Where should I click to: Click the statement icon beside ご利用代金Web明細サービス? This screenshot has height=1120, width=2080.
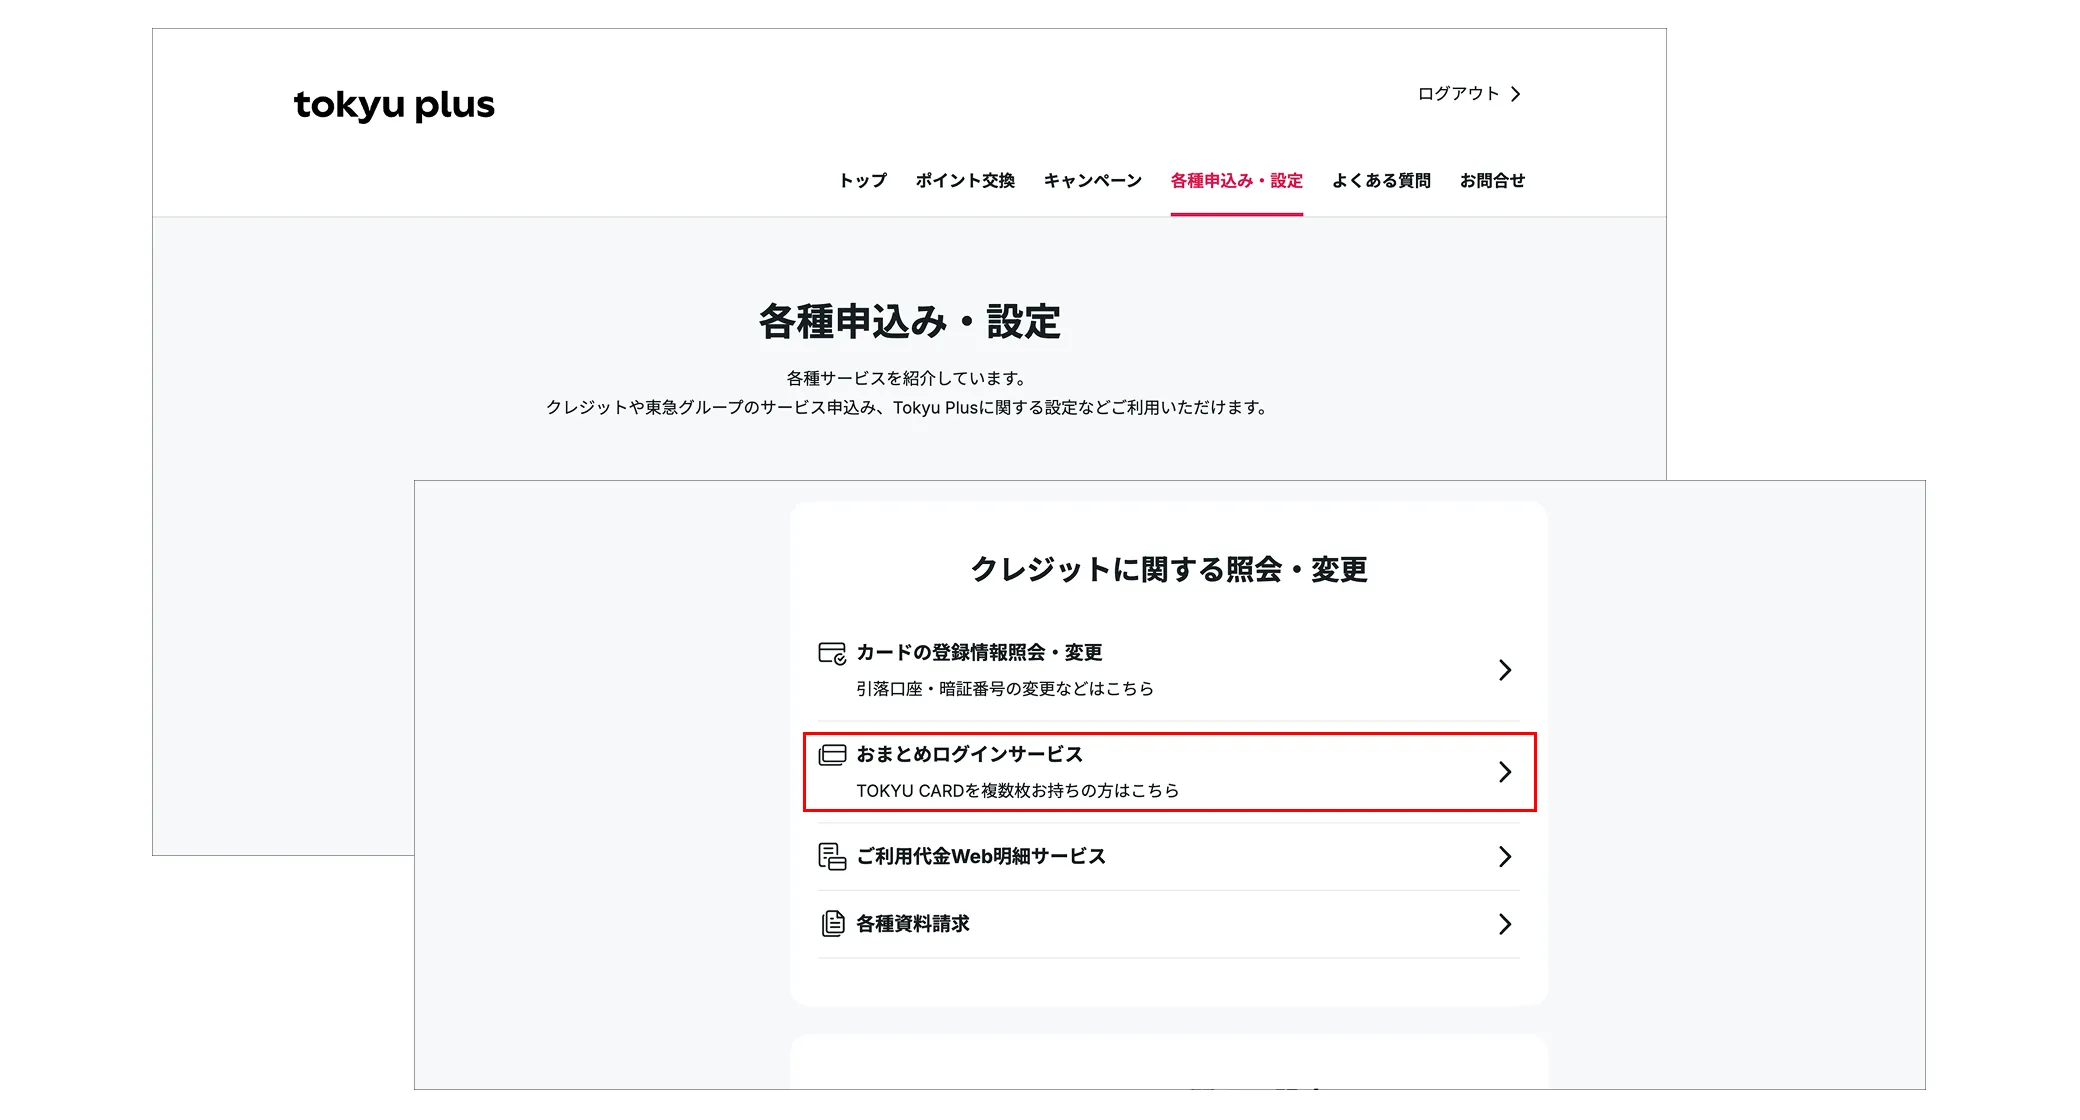point(831,856)
